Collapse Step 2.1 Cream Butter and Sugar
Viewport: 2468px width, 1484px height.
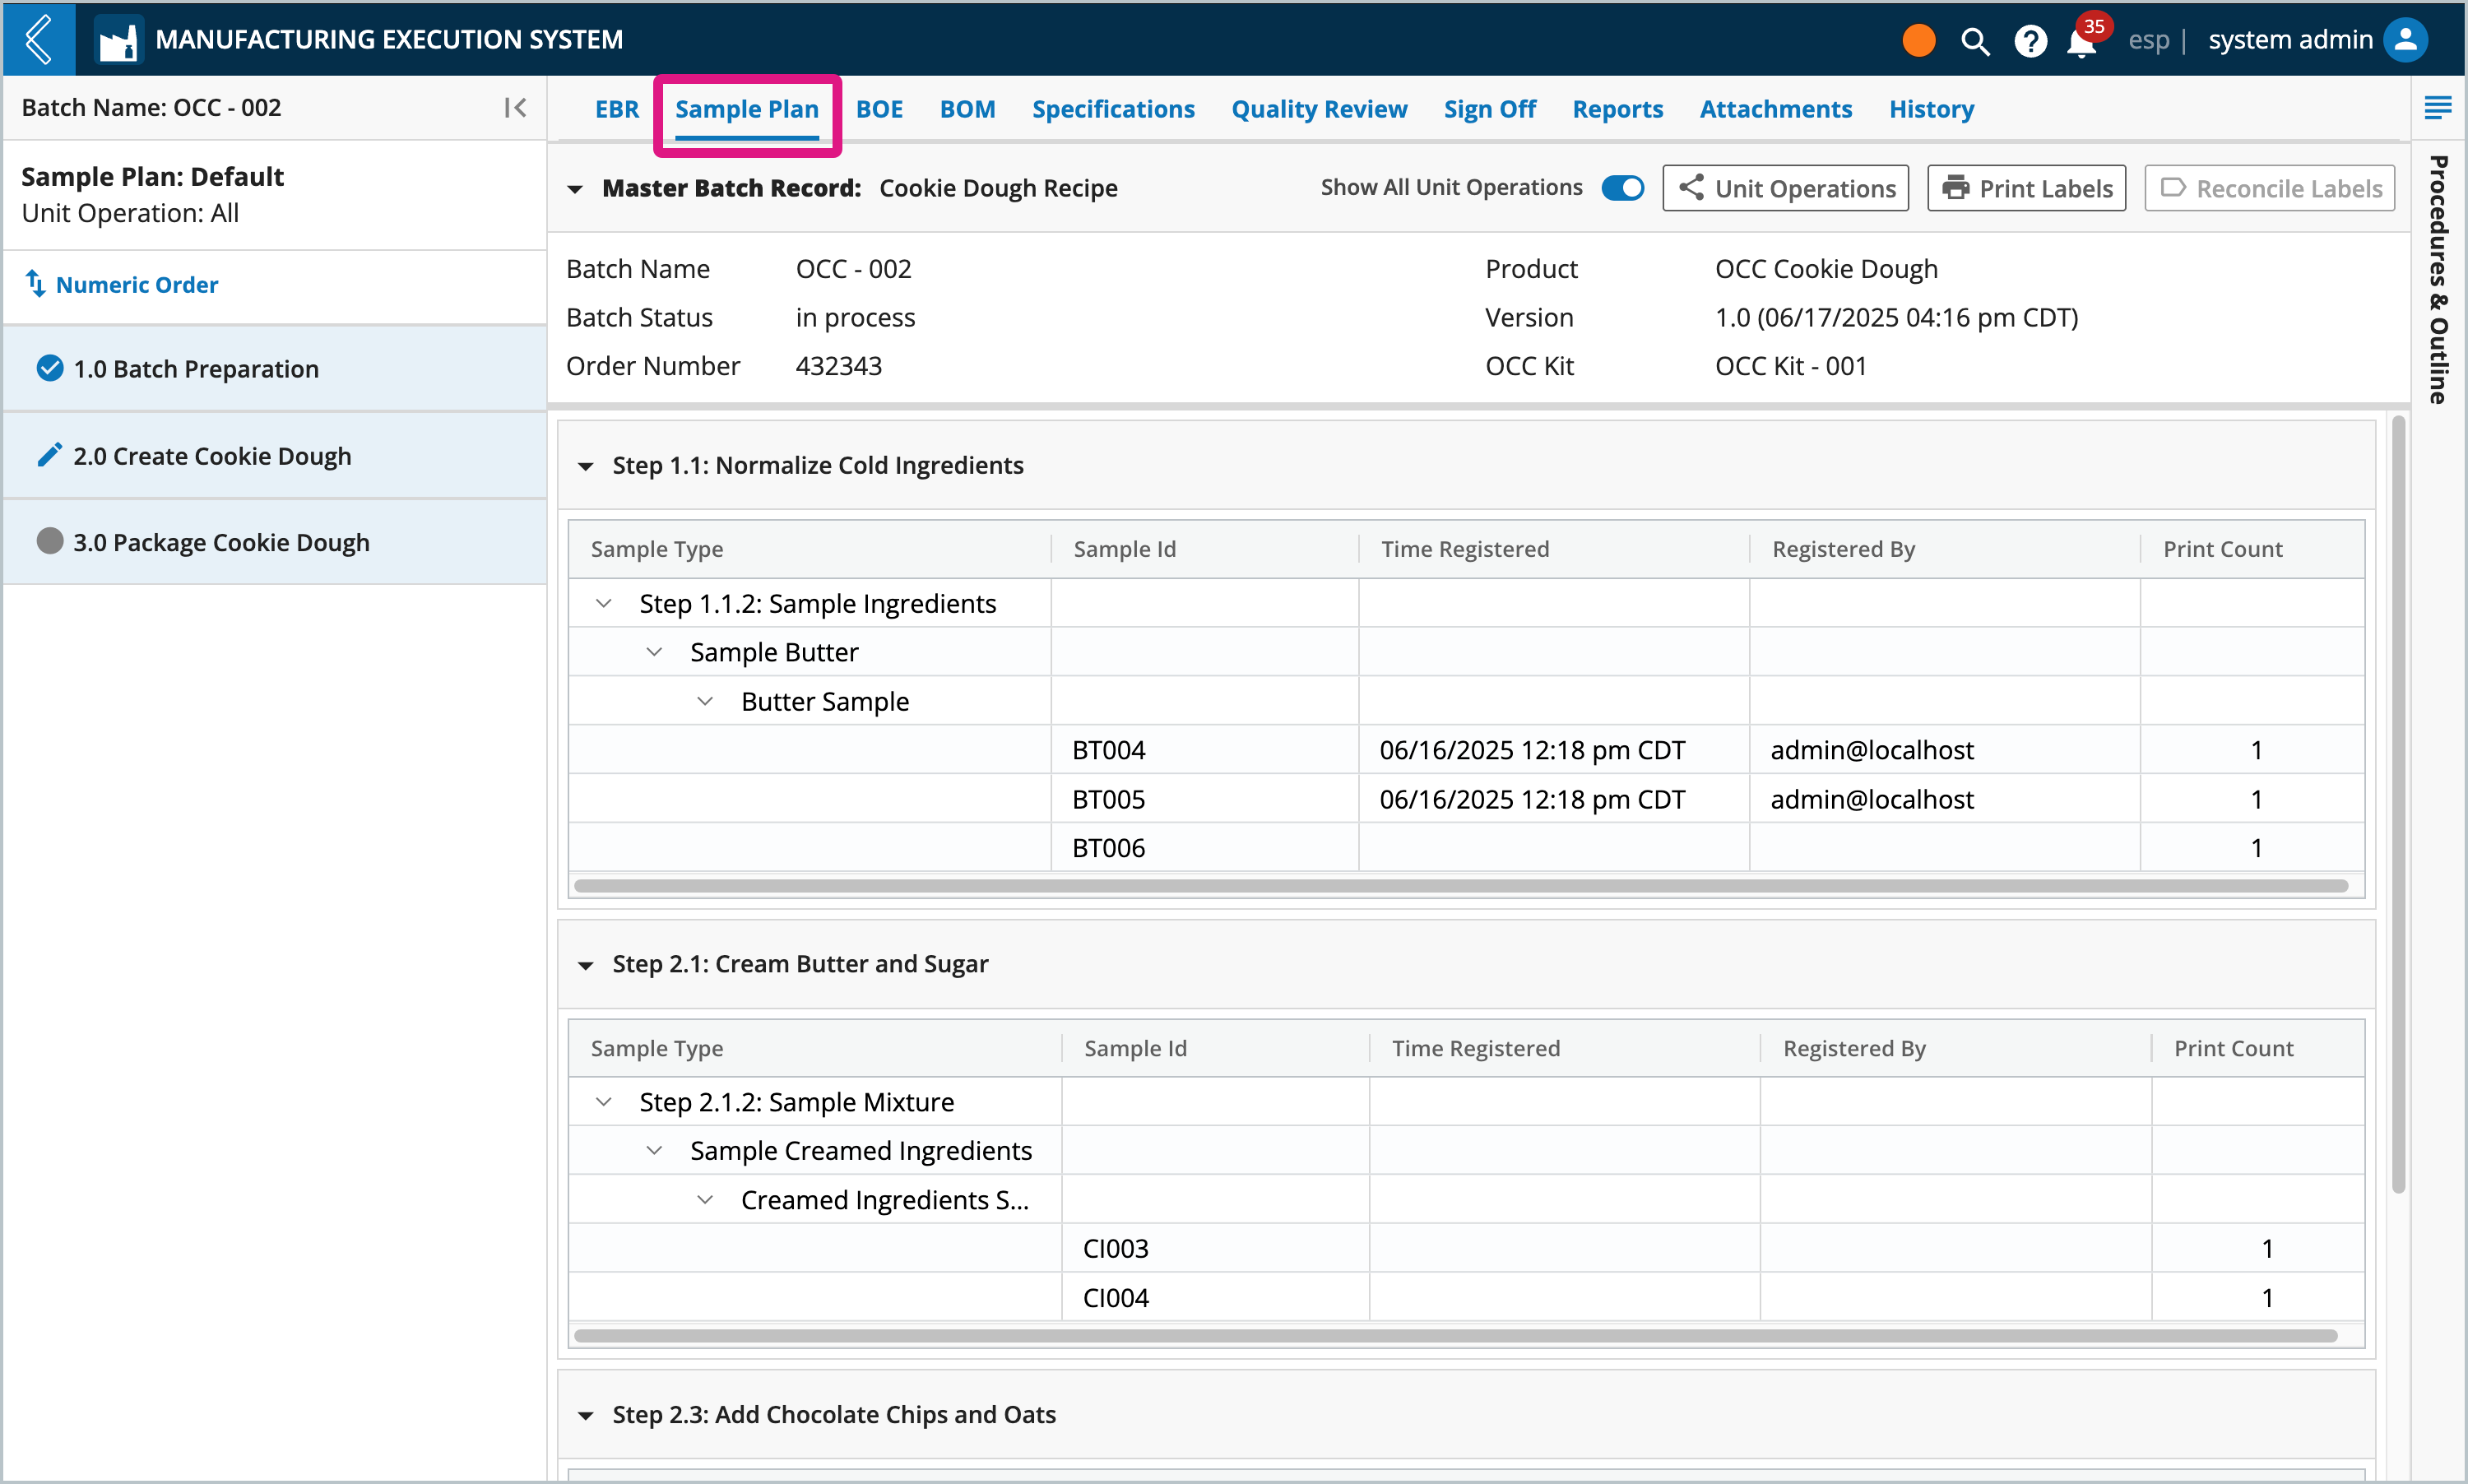[586, 965]
